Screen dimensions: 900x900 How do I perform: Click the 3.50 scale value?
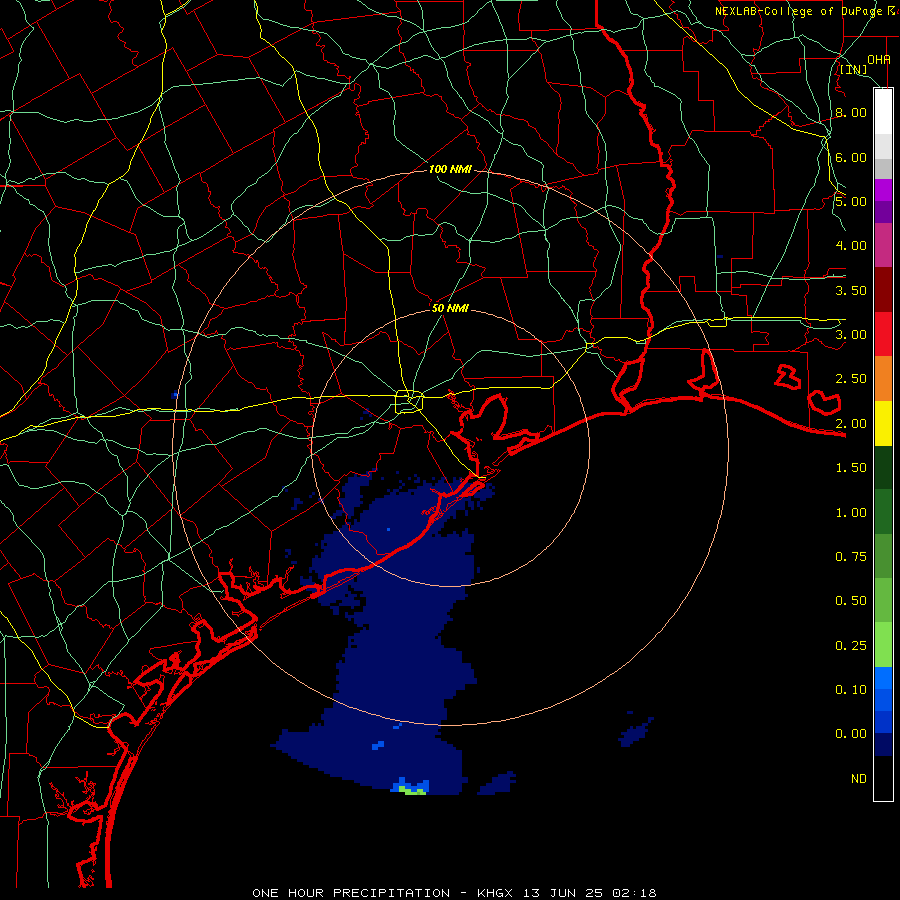click(x=851, y=290)
